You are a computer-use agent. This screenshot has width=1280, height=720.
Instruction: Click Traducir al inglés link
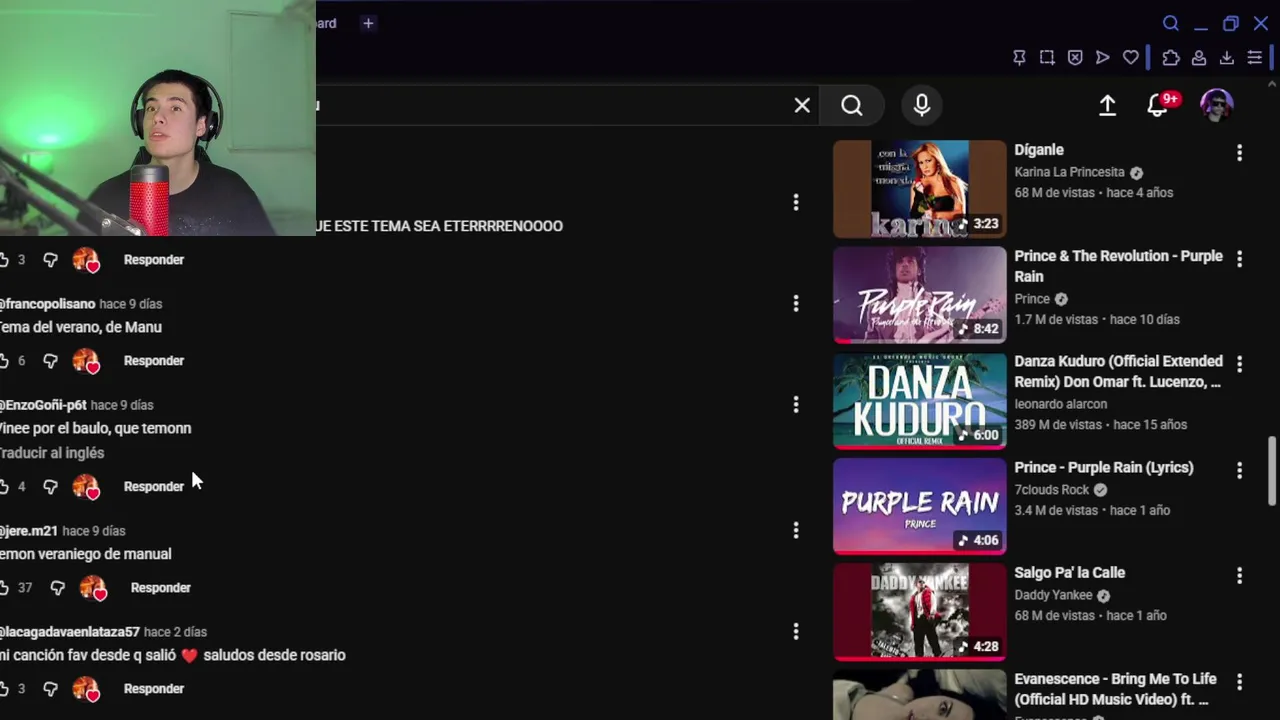click(51, 453)
